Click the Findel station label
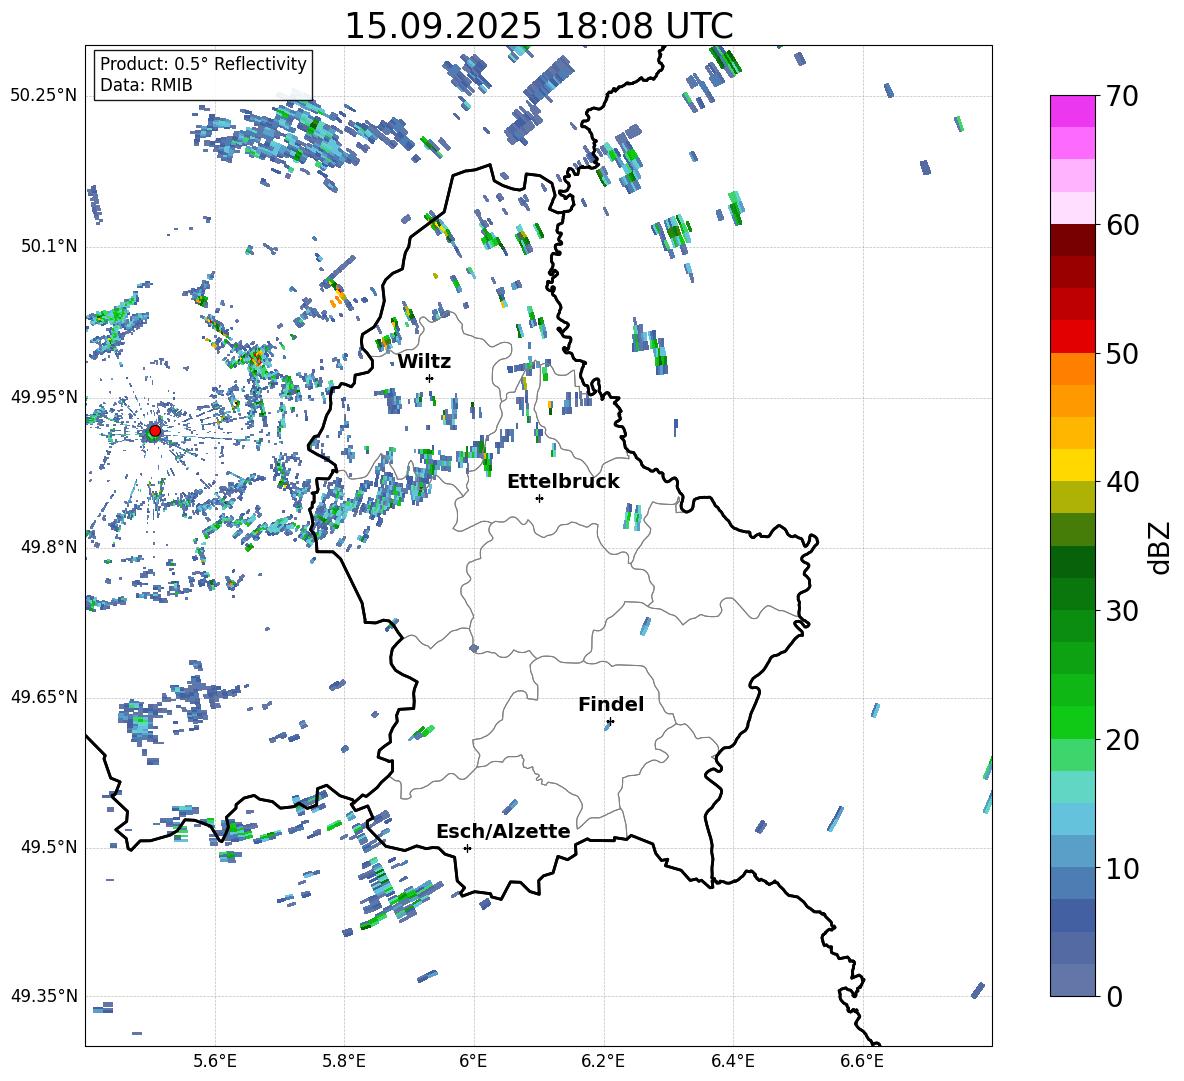 pos(611,704)
